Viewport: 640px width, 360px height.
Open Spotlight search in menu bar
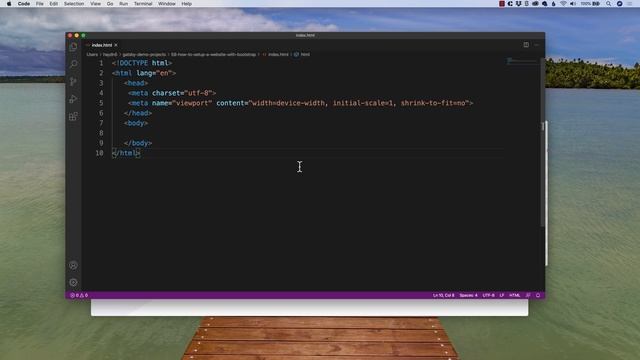pos(609,4)
